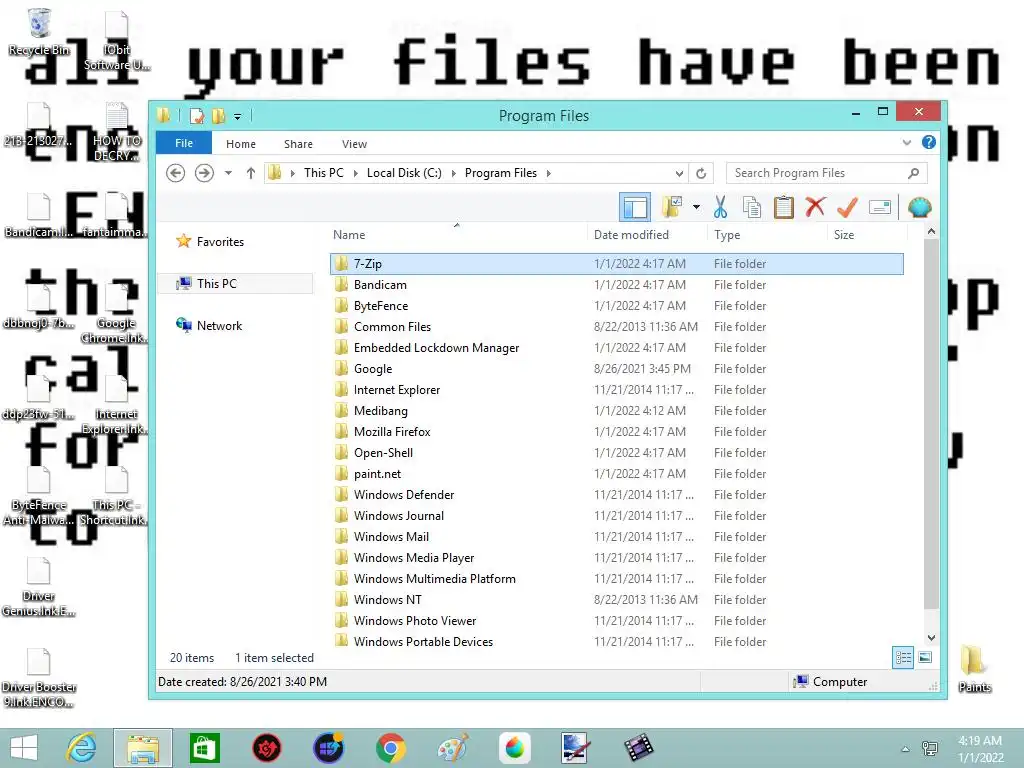Open the paint palette app on taskbar
Viewport: 1024px width, 768px height.
[453, 748]
